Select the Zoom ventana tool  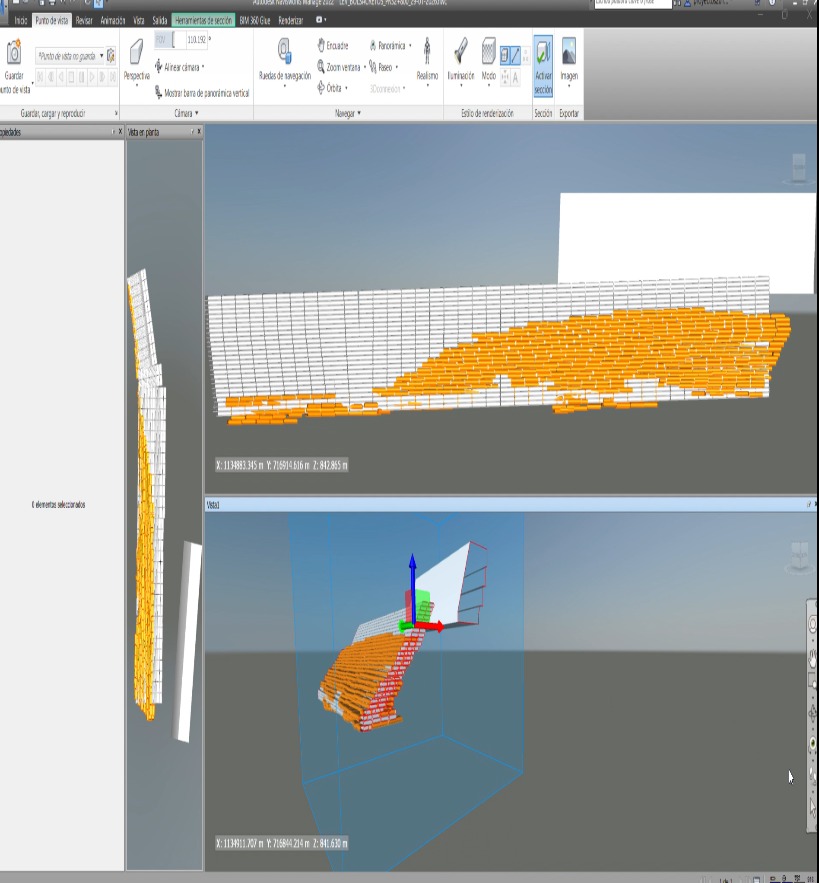point(339,67)
